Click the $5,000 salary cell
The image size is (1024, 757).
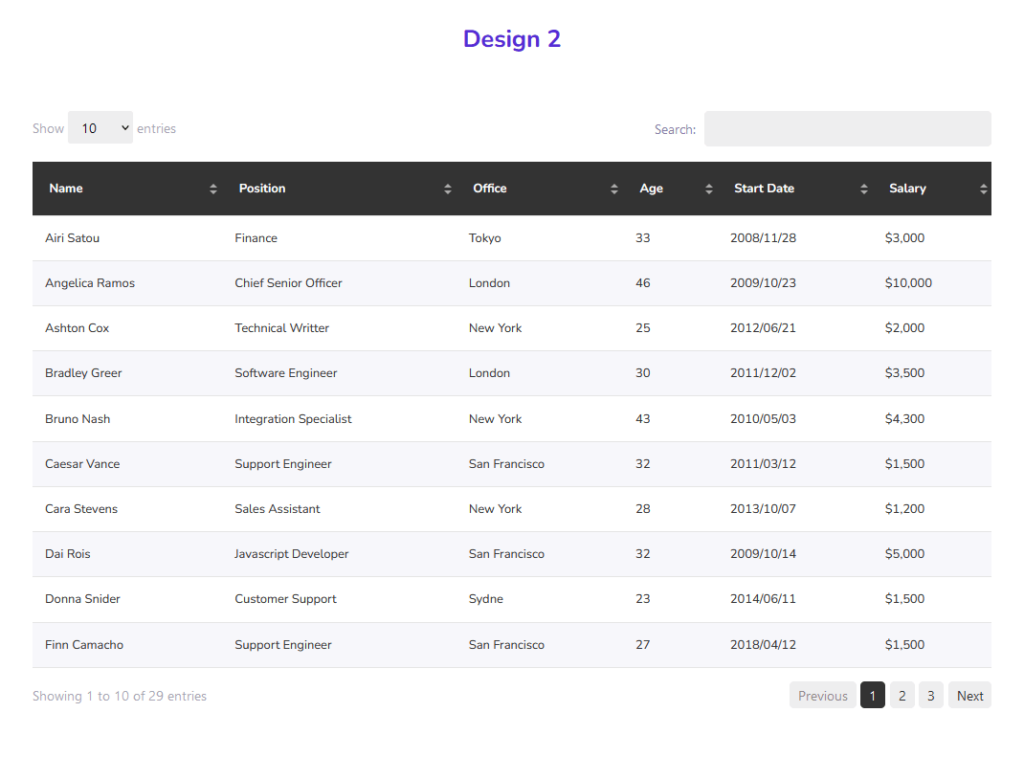pyautogui.click(x=904, y=554)
